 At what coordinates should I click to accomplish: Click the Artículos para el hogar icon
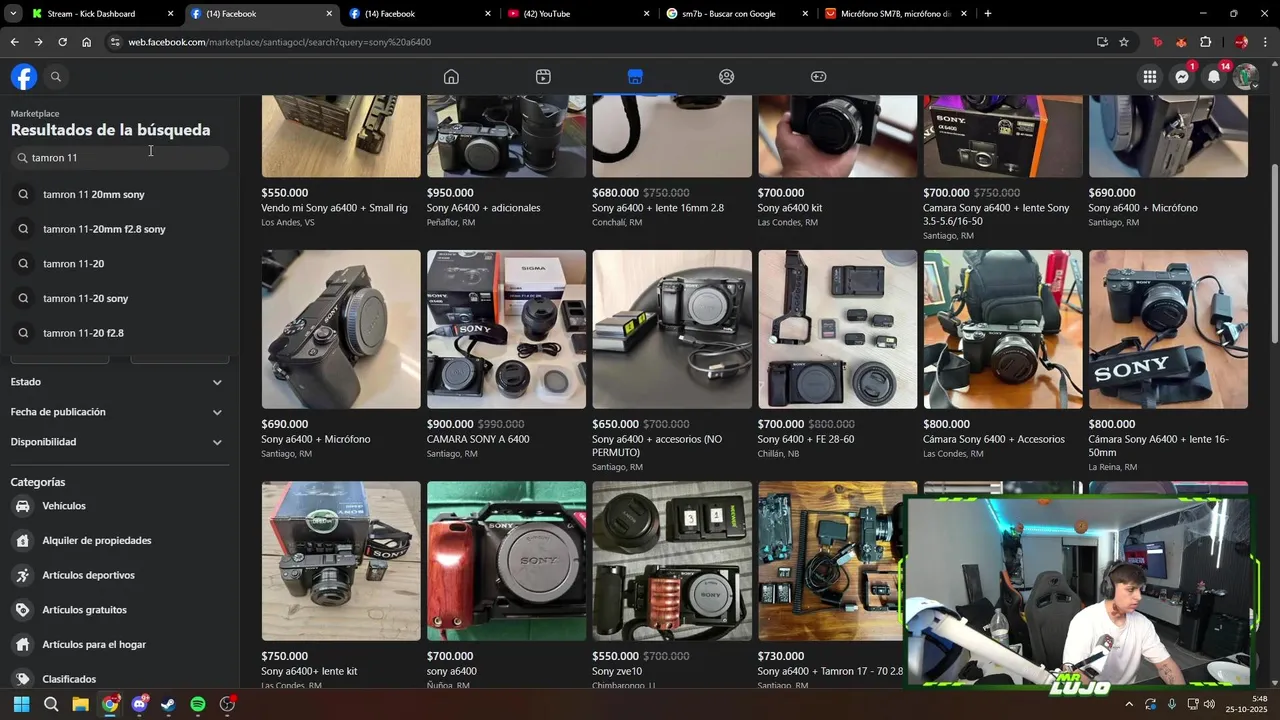pyautogui.click(x=23, y=645)
